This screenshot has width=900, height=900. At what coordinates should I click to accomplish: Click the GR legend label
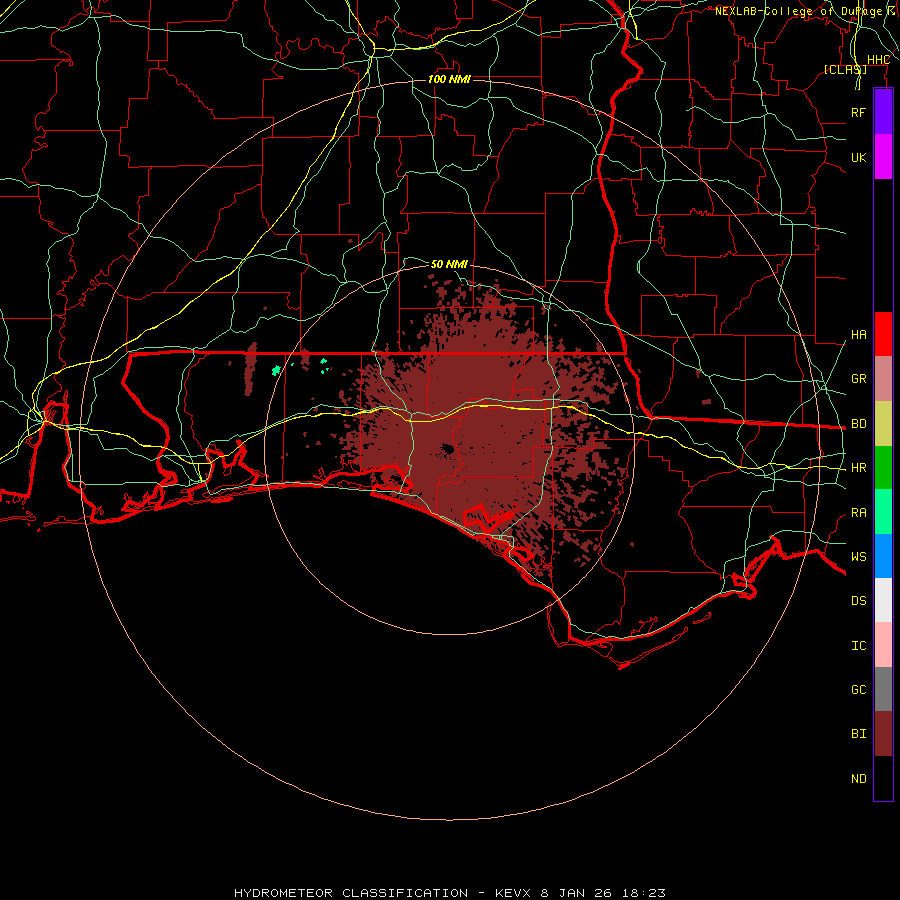click(x=859, y=379)
